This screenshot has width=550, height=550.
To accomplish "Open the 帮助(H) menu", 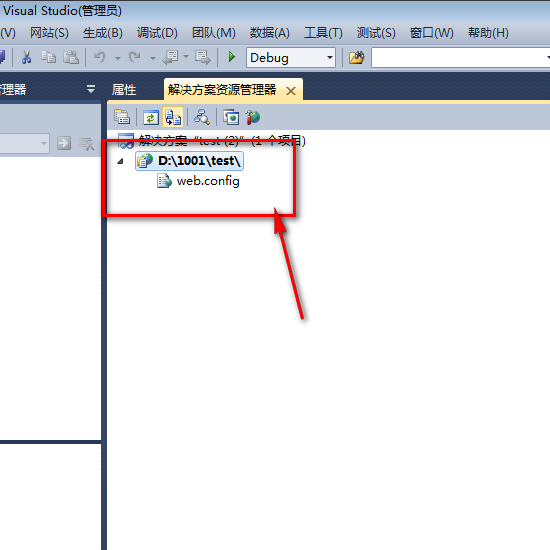I will pyautogui.click(x=488, y=33).
